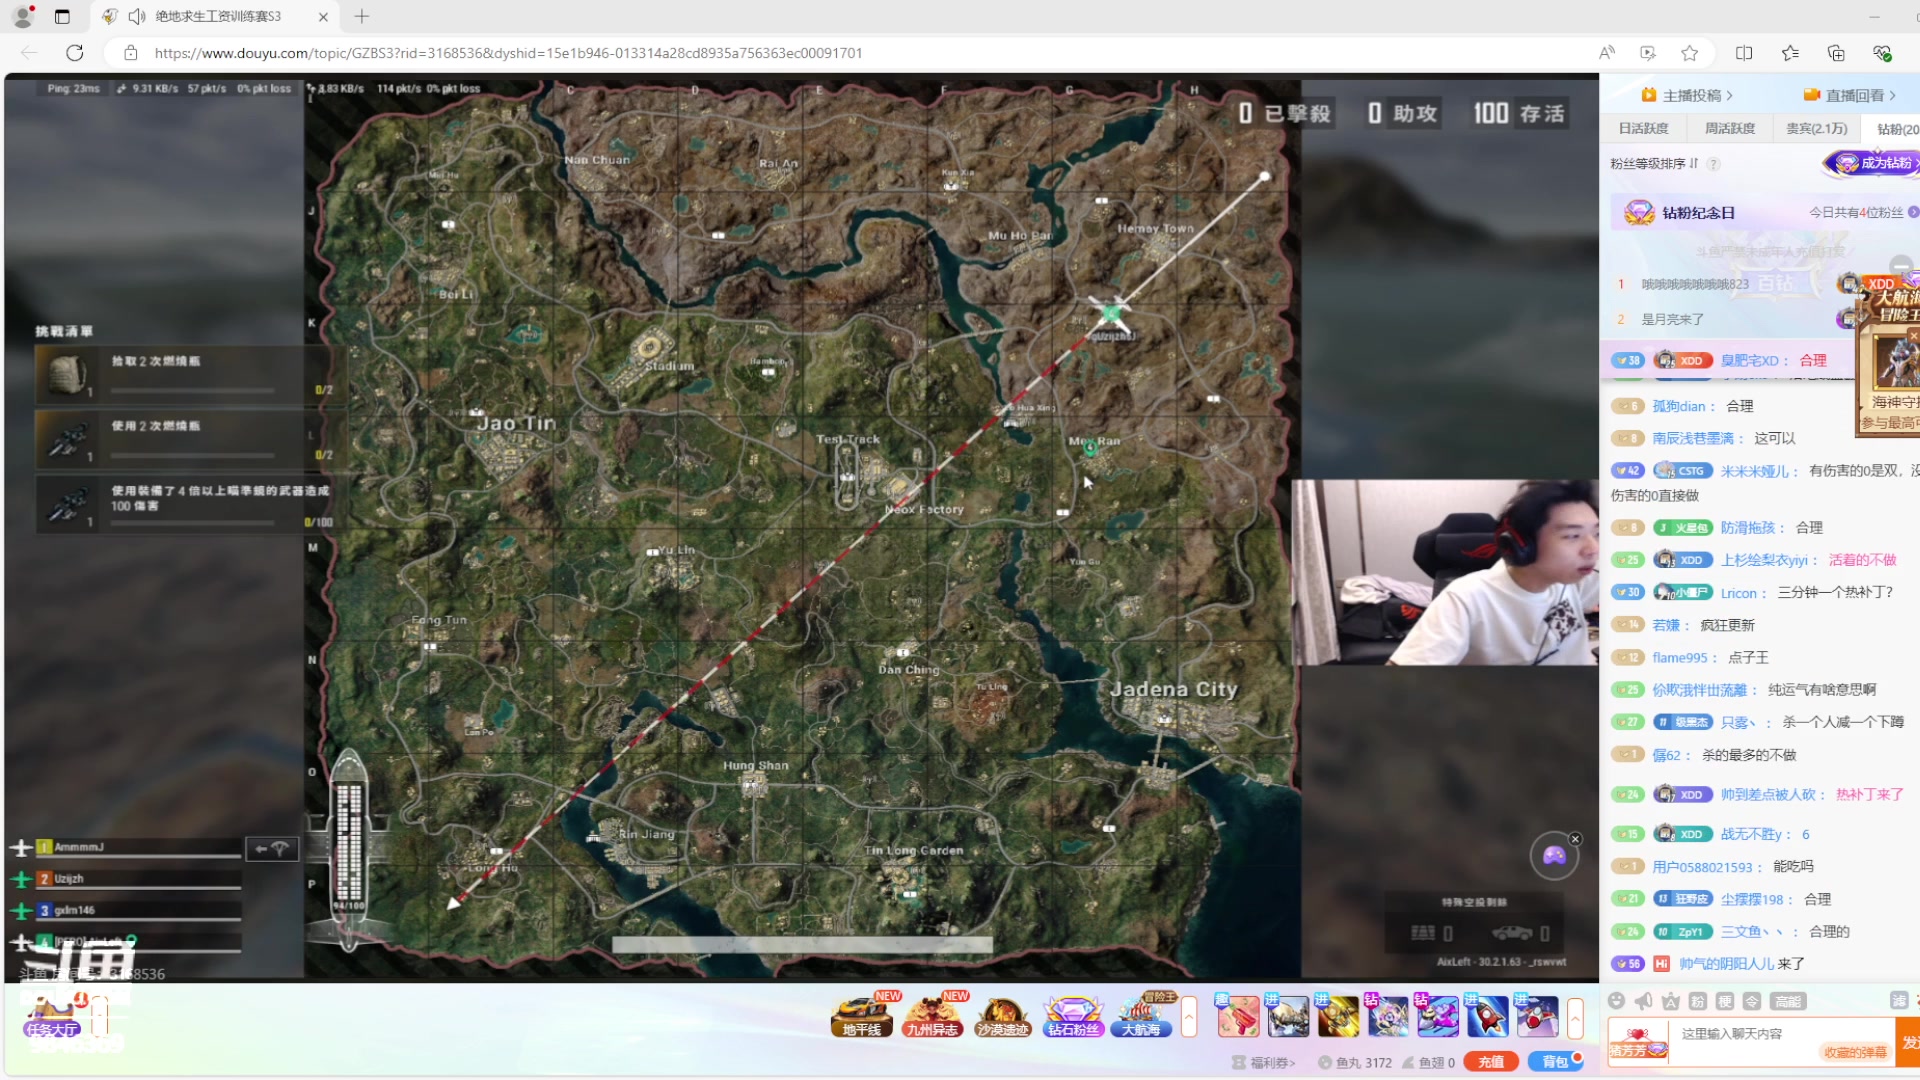Click the 成为钻粉 button
The image size is (1920, 1080).
tap(1872, 163)
